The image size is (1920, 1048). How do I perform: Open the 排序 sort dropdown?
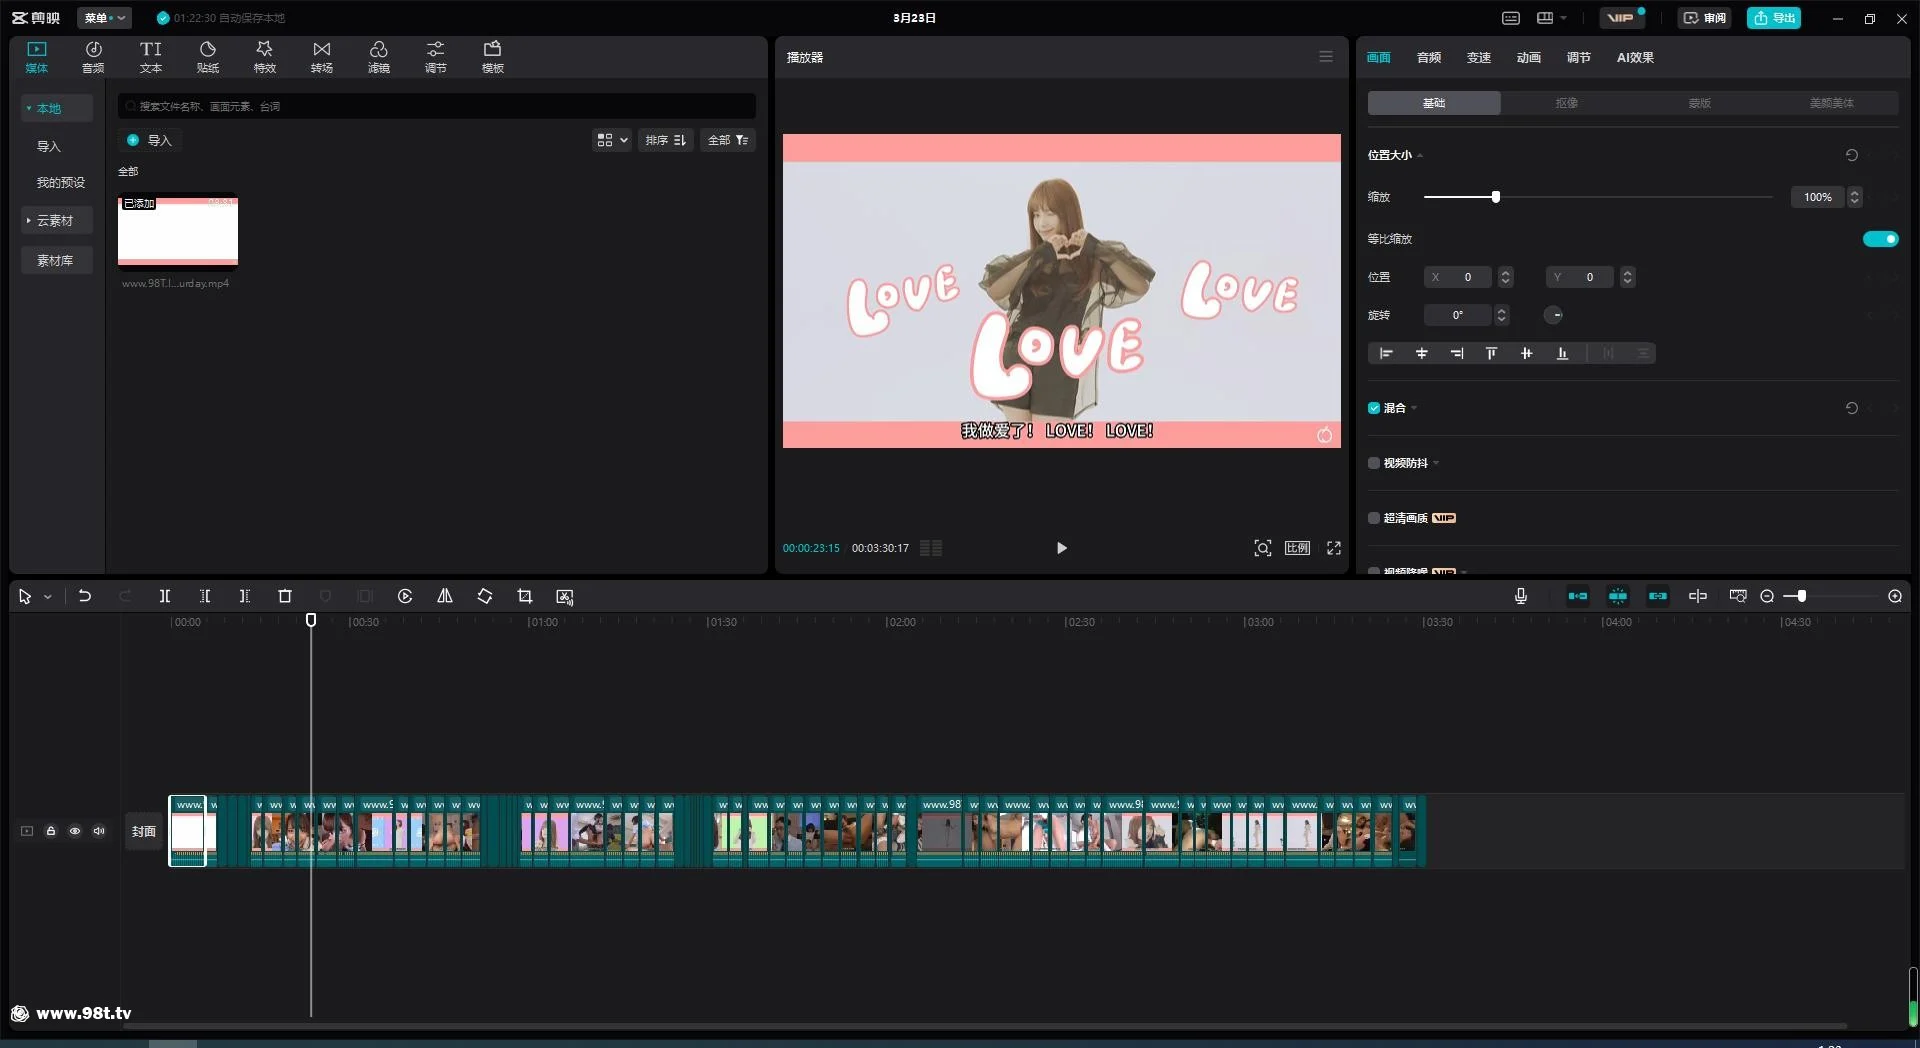(x=665, y=140)
